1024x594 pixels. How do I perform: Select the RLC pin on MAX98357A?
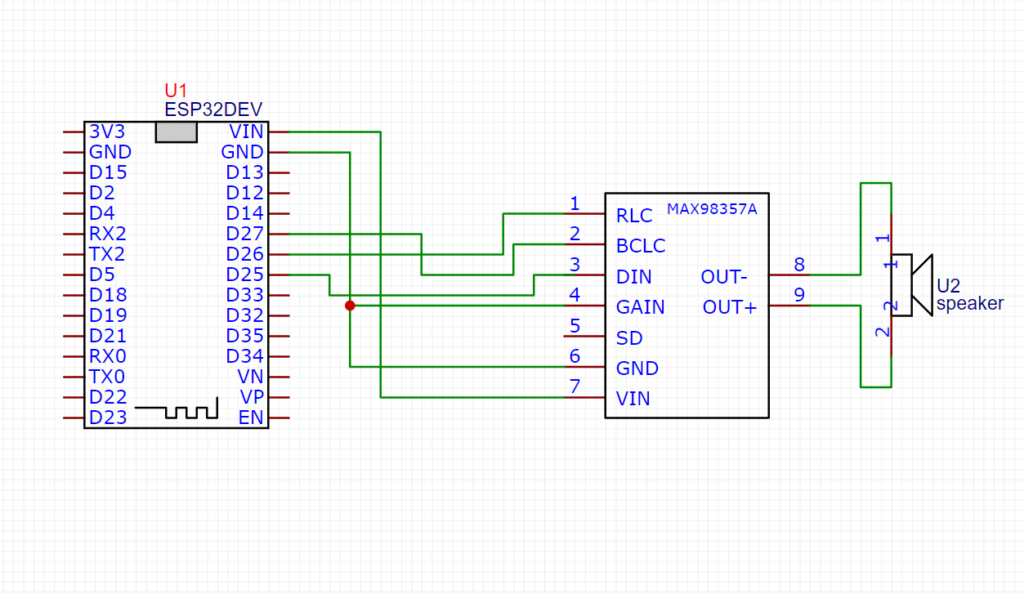[x=634, y=215]
